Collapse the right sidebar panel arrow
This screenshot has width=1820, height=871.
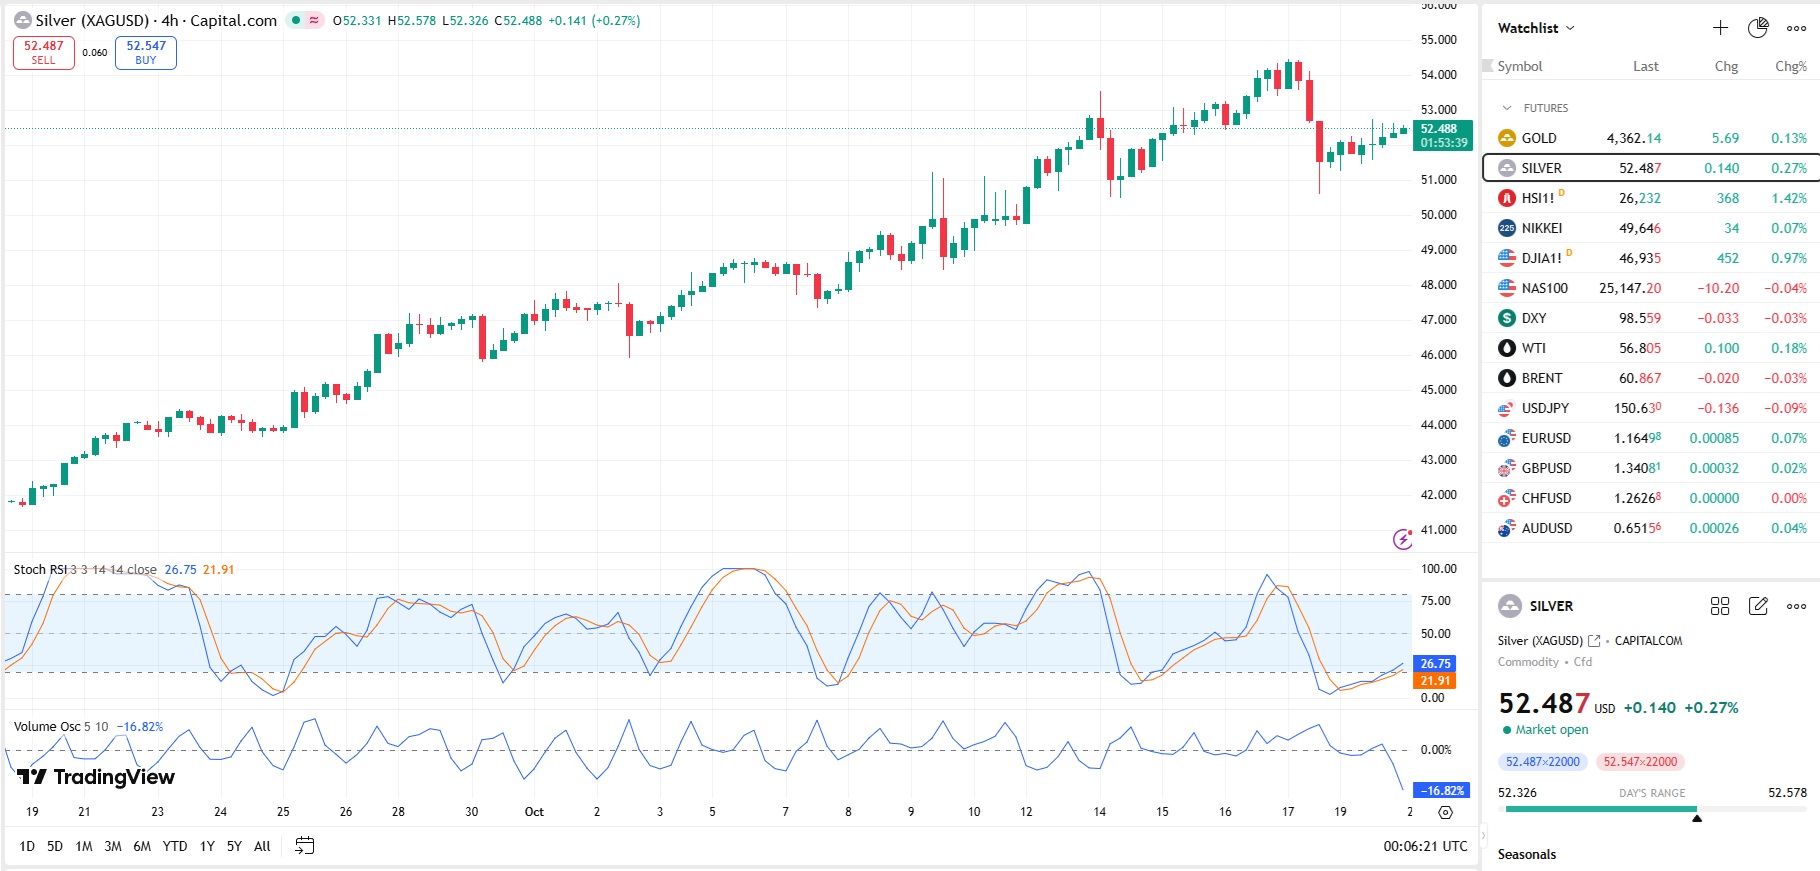tap(1483, 834)
